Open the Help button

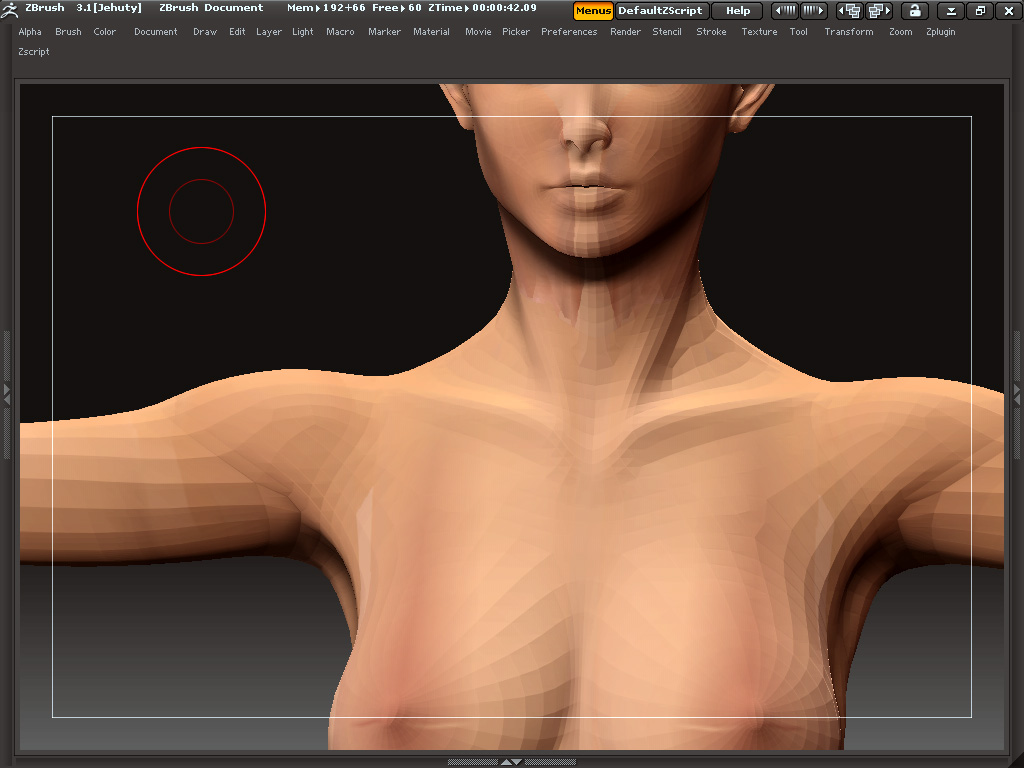click(x=737, y=11)
